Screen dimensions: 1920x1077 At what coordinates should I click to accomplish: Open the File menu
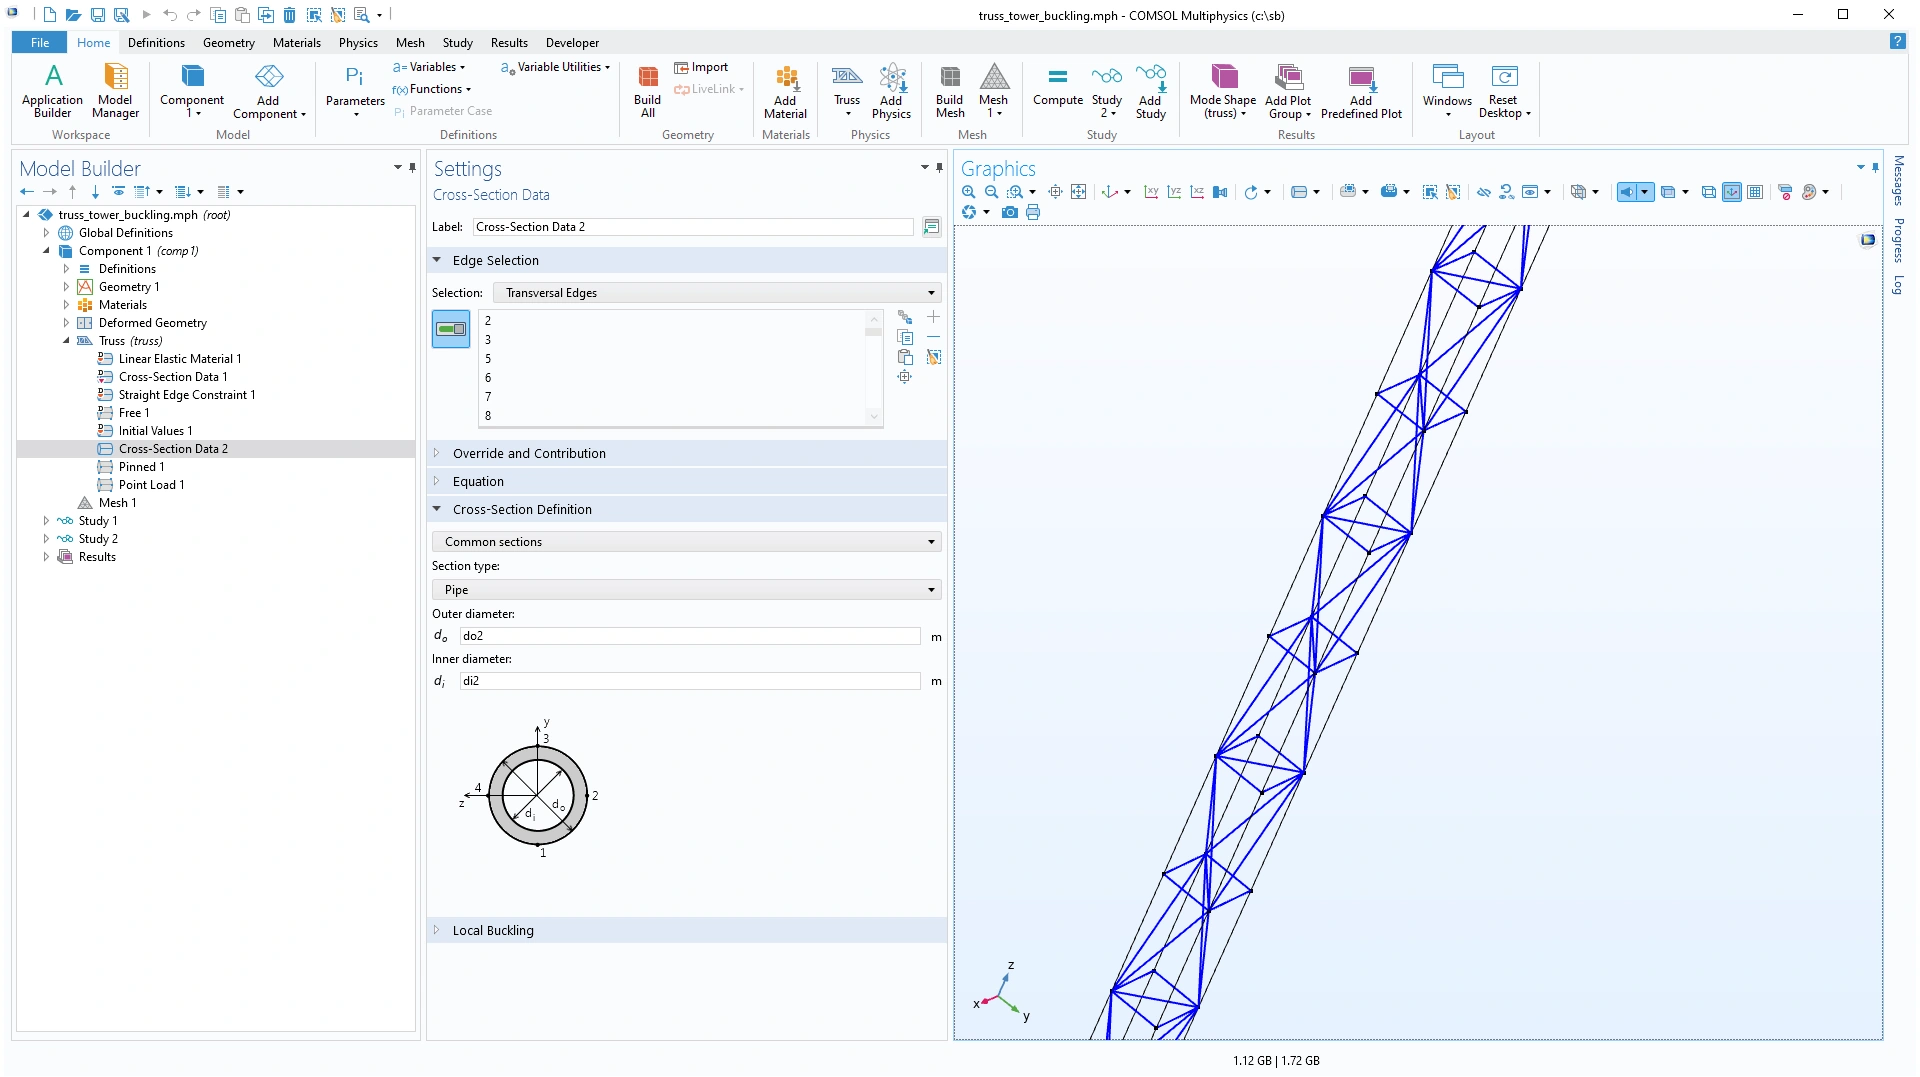point(39,43)
